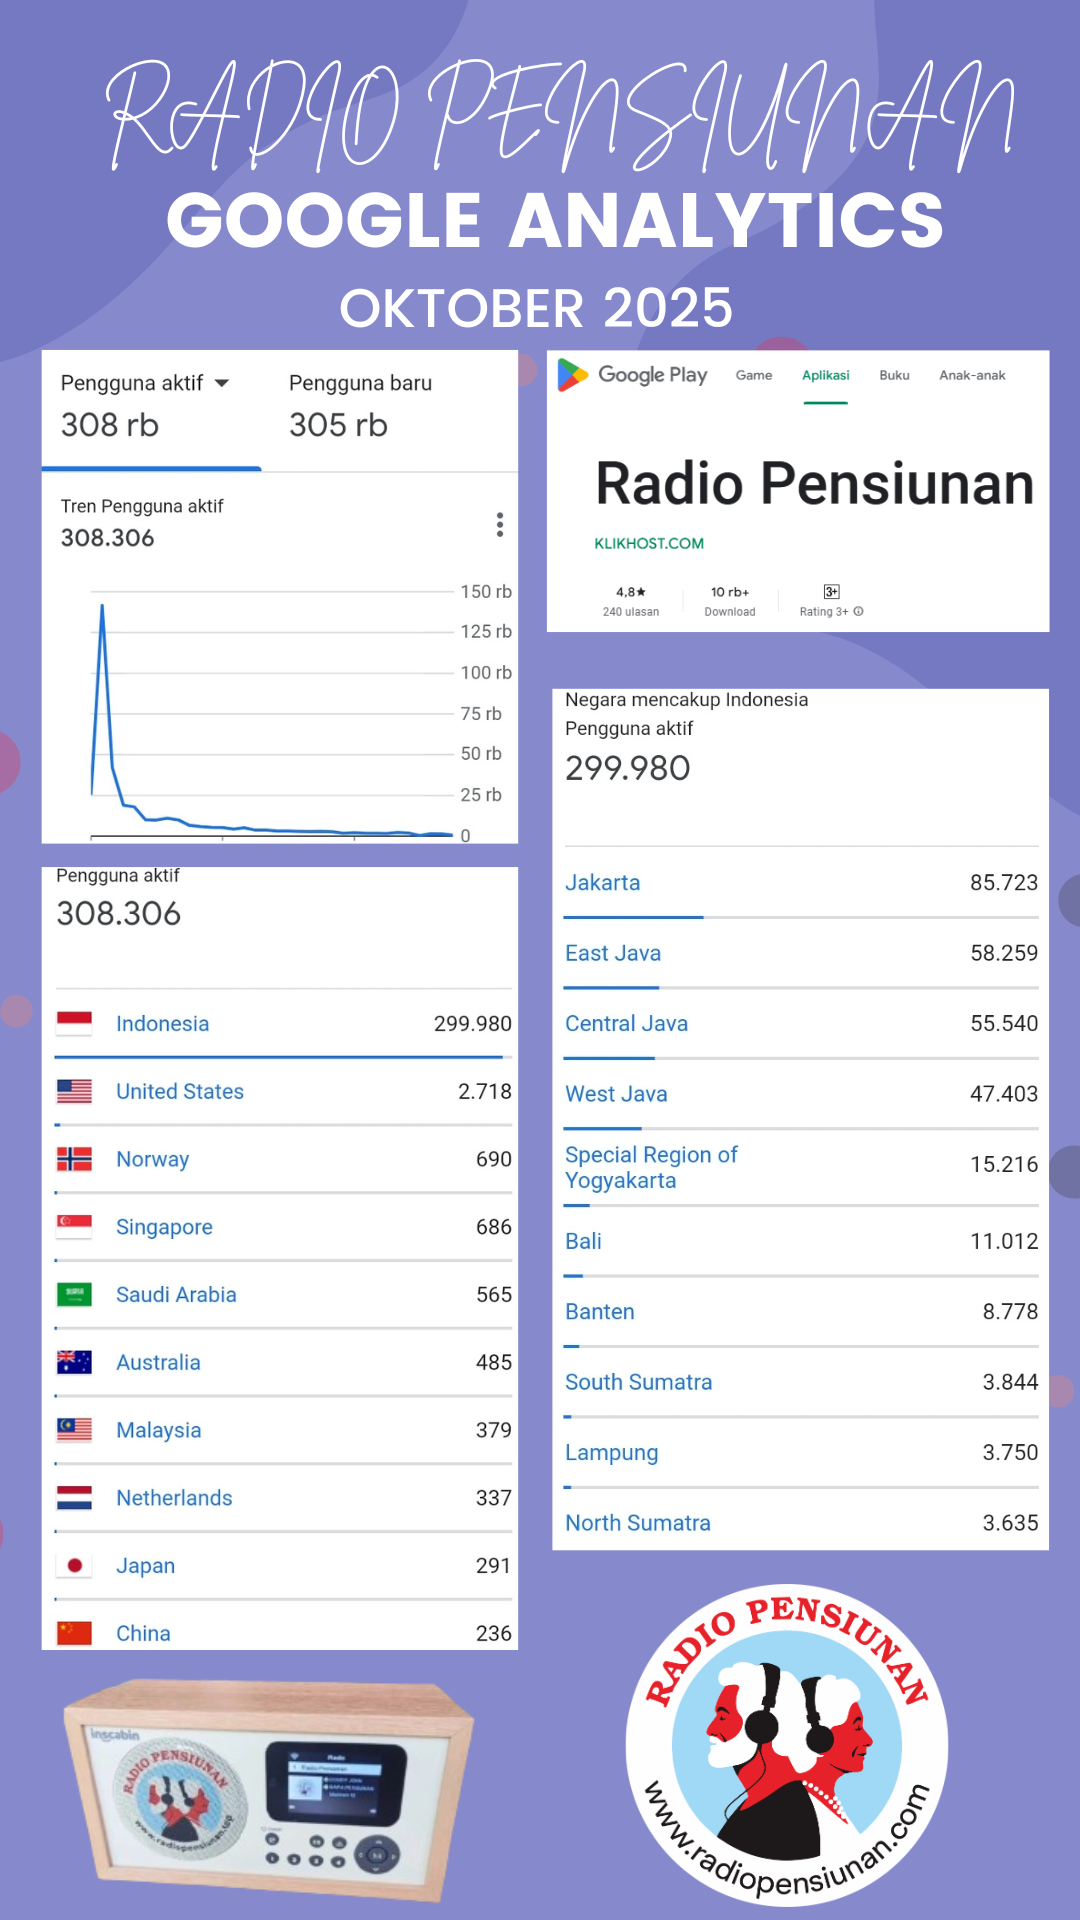The height and width of the screenshot is (1920, 1080).
Task: Switch to the Pengguna baru metric
Action: pos(360,383)
